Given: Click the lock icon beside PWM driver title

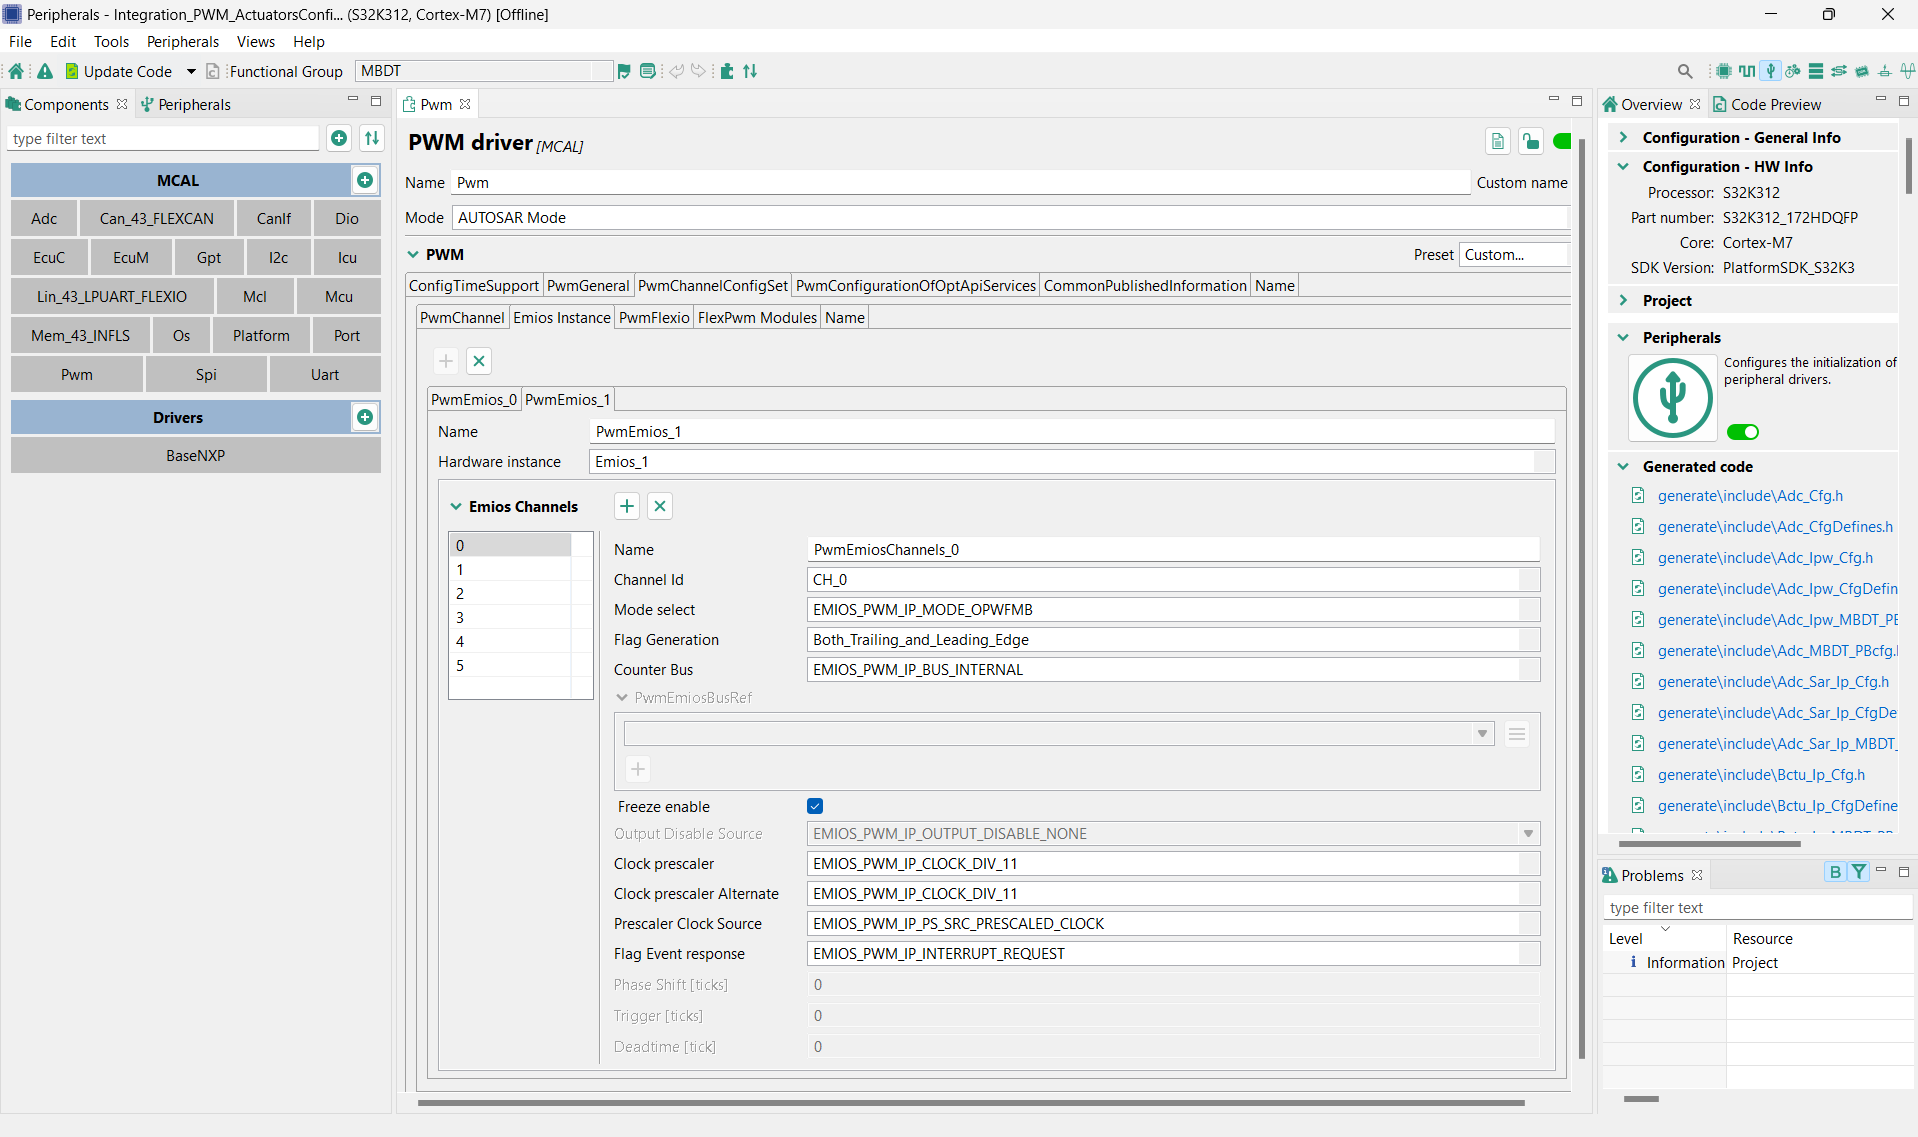Looking at the screenshot, I should click(1530, 142).
